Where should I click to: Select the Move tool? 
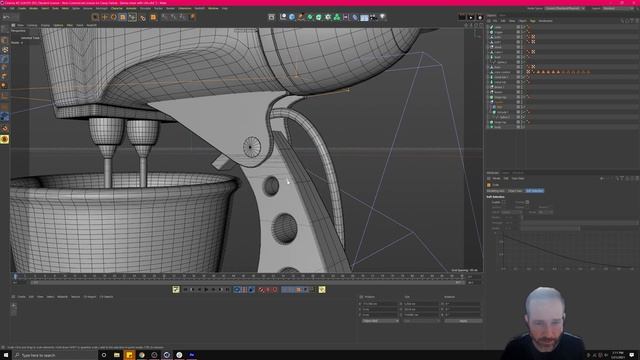104,17
